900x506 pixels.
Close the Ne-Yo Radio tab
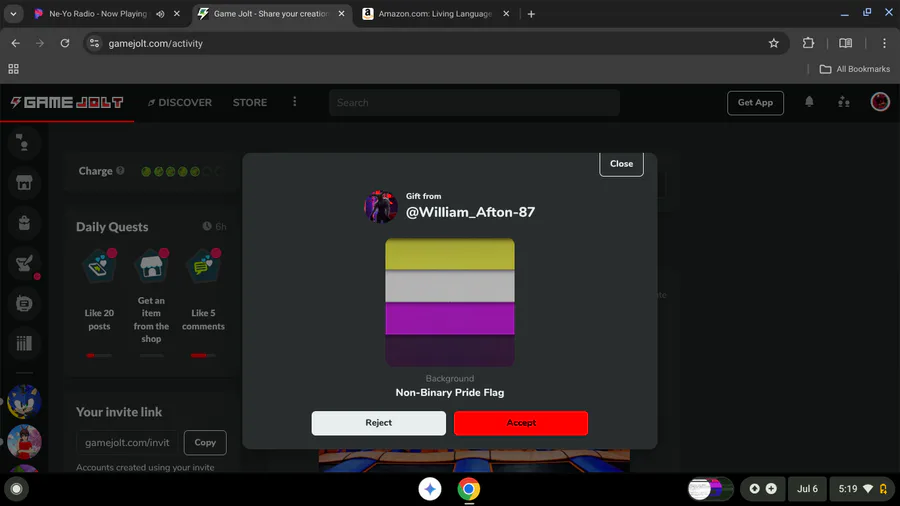[x=177, y=14]
